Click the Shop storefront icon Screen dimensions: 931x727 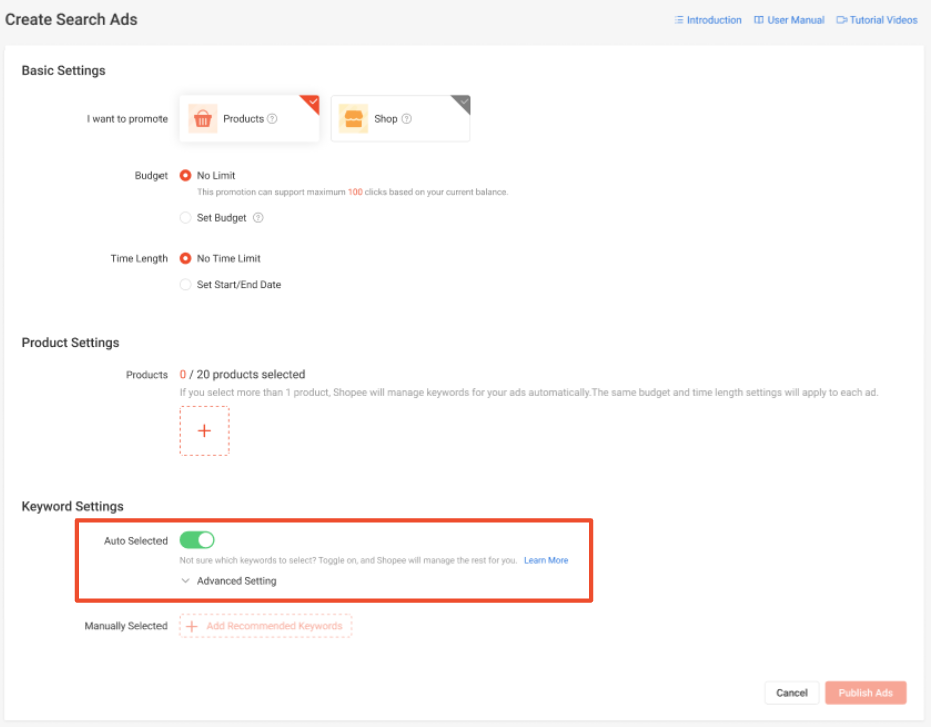pos(353,119)
